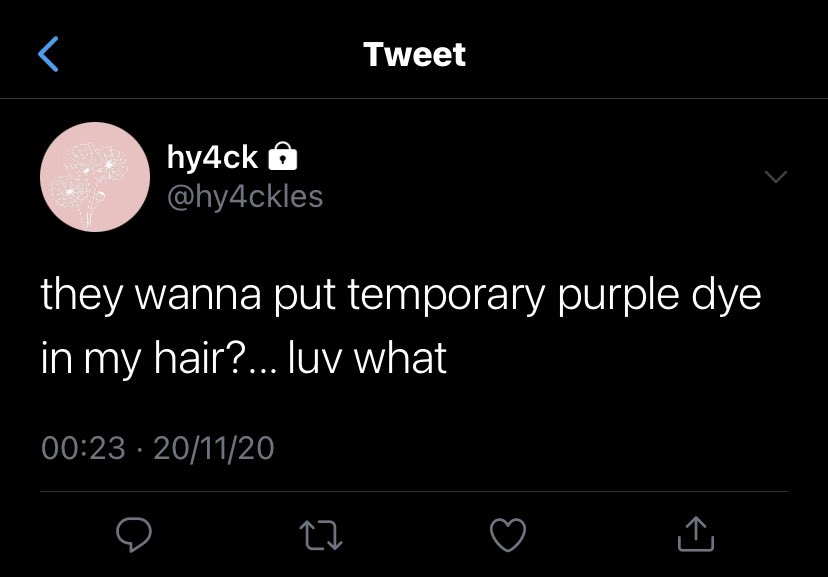The image size is (828, 577).
Task: Go back using the blue arrow
Action: 48,54
